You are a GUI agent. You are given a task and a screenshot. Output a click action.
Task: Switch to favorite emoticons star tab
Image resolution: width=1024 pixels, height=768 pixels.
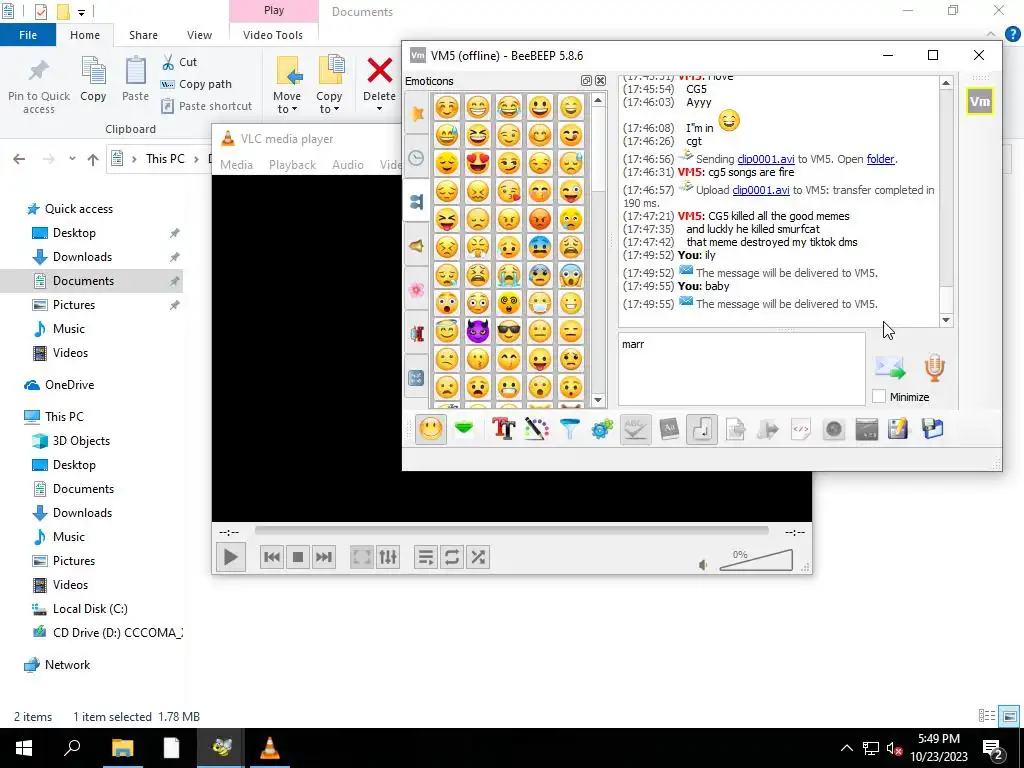417,114
